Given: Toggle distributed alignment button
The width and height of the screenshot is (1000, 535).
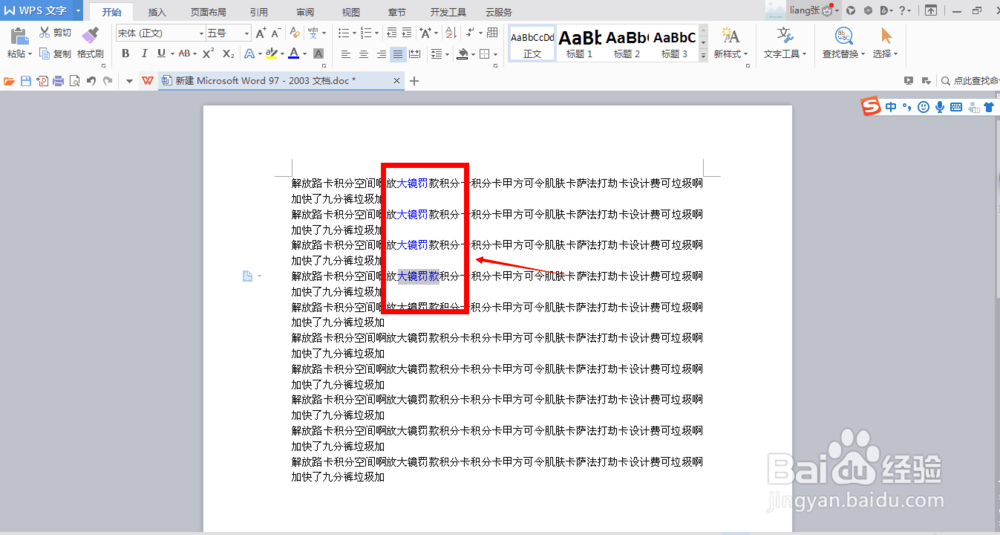Looking at the screenshot, I should [x=415, y=55].
